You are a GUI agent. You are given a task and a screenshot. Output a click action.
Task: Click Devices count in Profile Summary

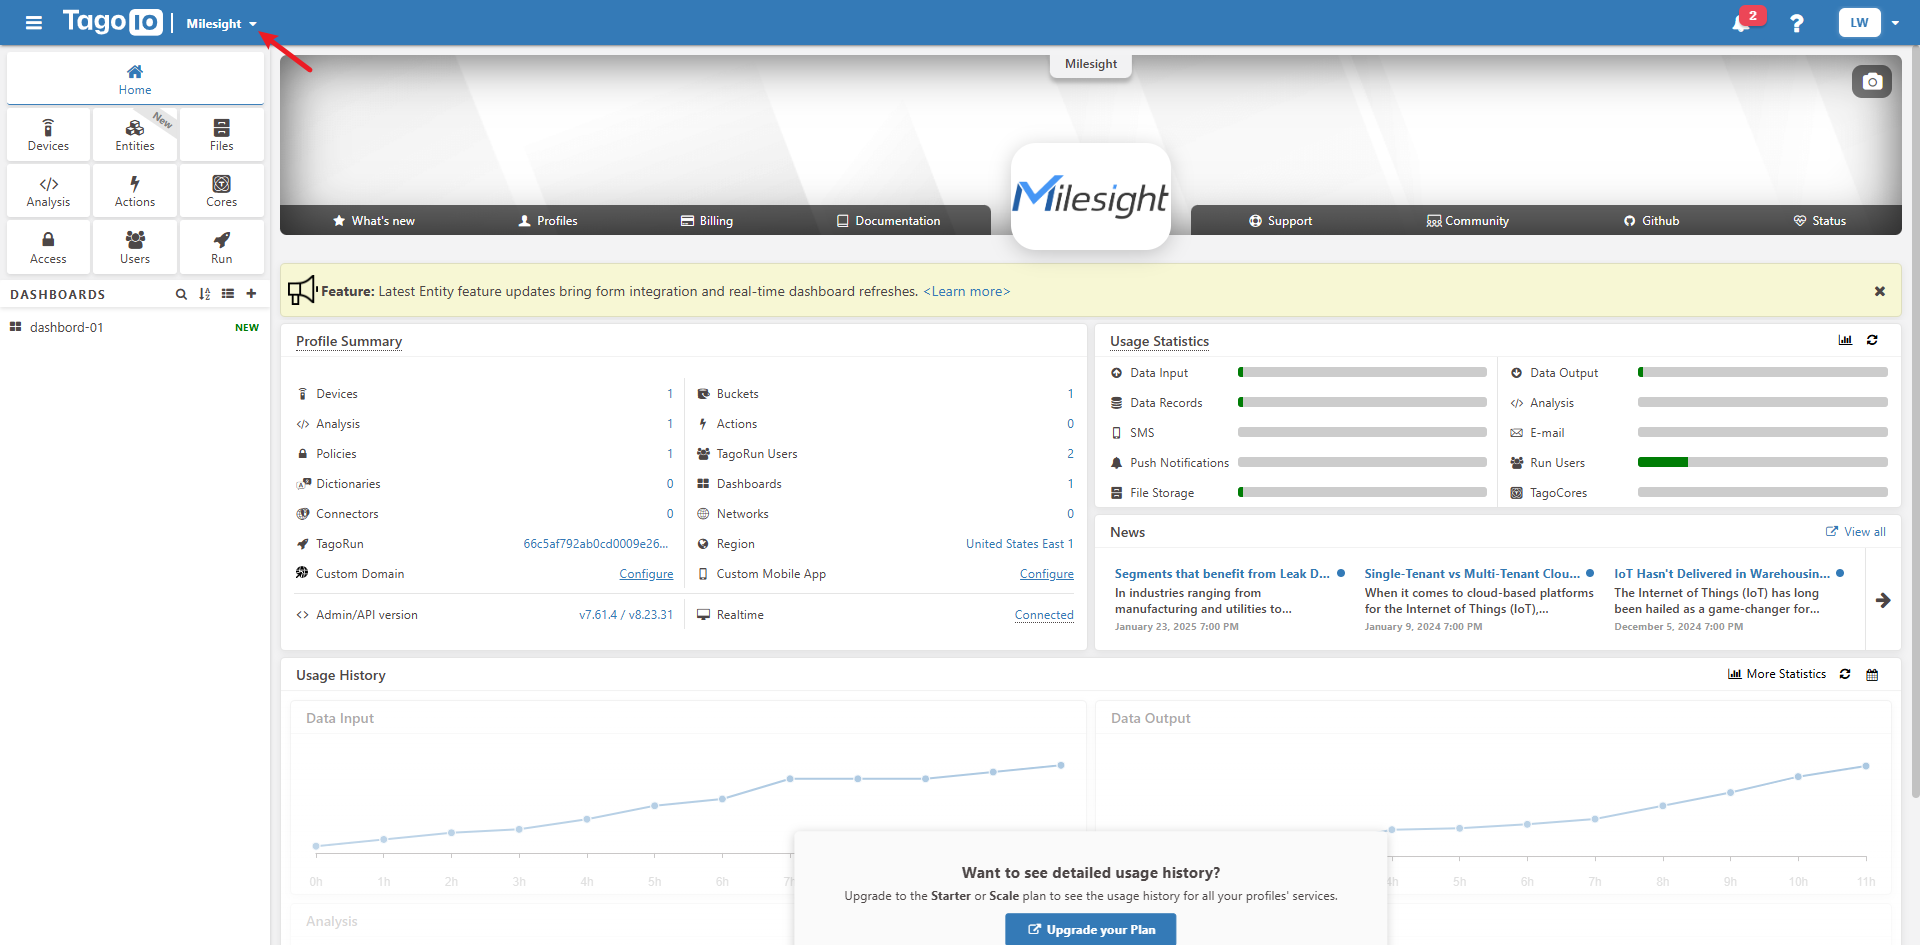click(670, 394)
